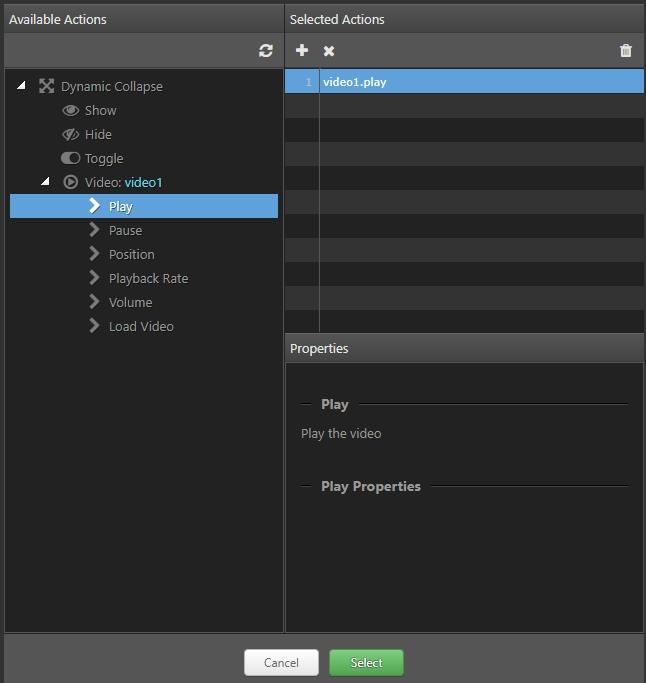Click row number 1 in Selected Actions
This screenshot has height=683, width=646.
pos(308,82)
